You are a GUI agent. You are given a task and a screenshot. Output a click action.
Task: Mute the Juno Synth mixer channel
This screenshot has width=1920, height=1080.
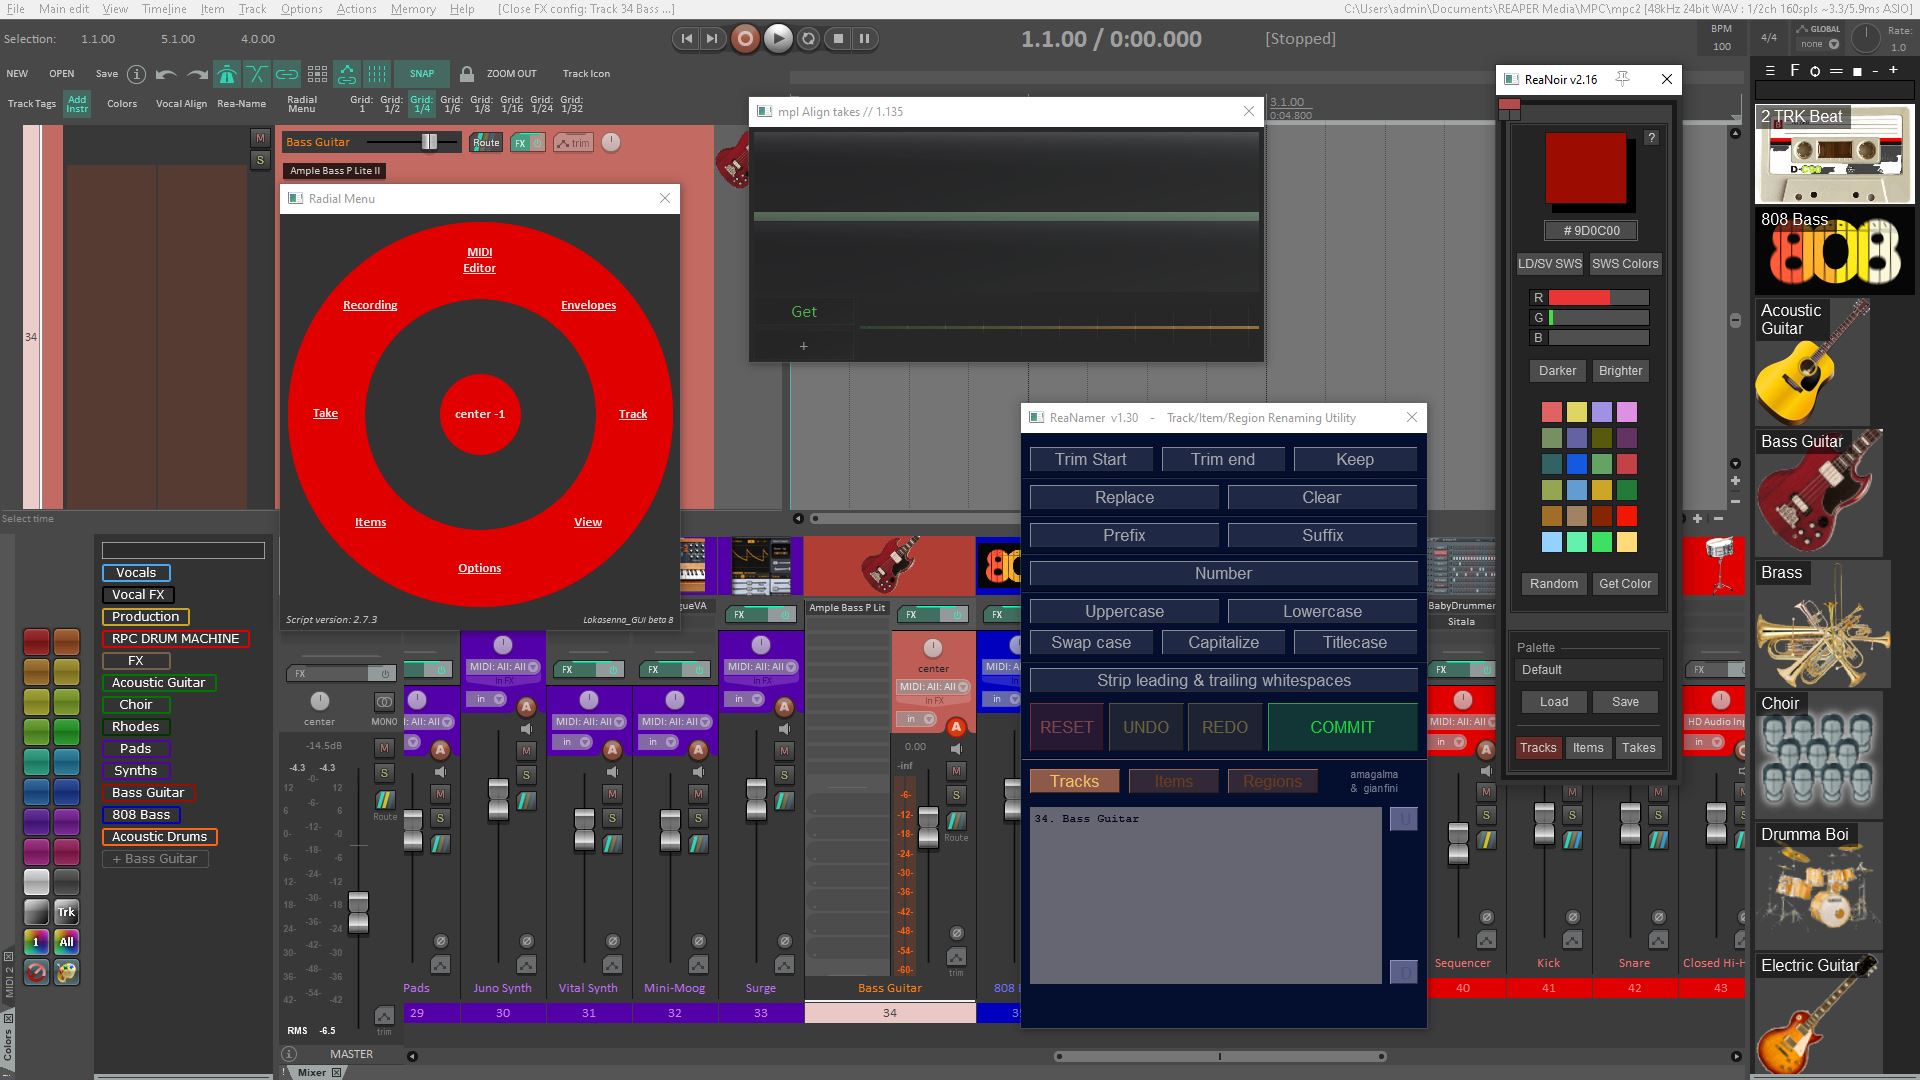coord(526,752)
